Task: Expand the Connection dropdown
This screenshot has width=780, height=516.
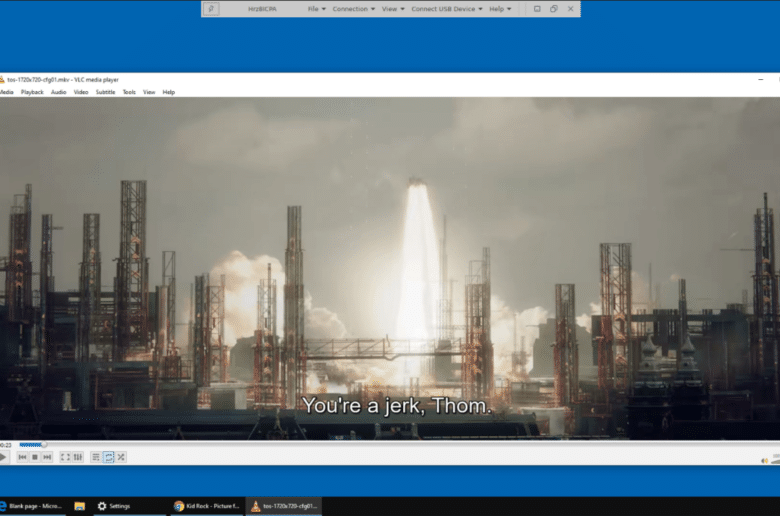Action: tap(354, 9)
